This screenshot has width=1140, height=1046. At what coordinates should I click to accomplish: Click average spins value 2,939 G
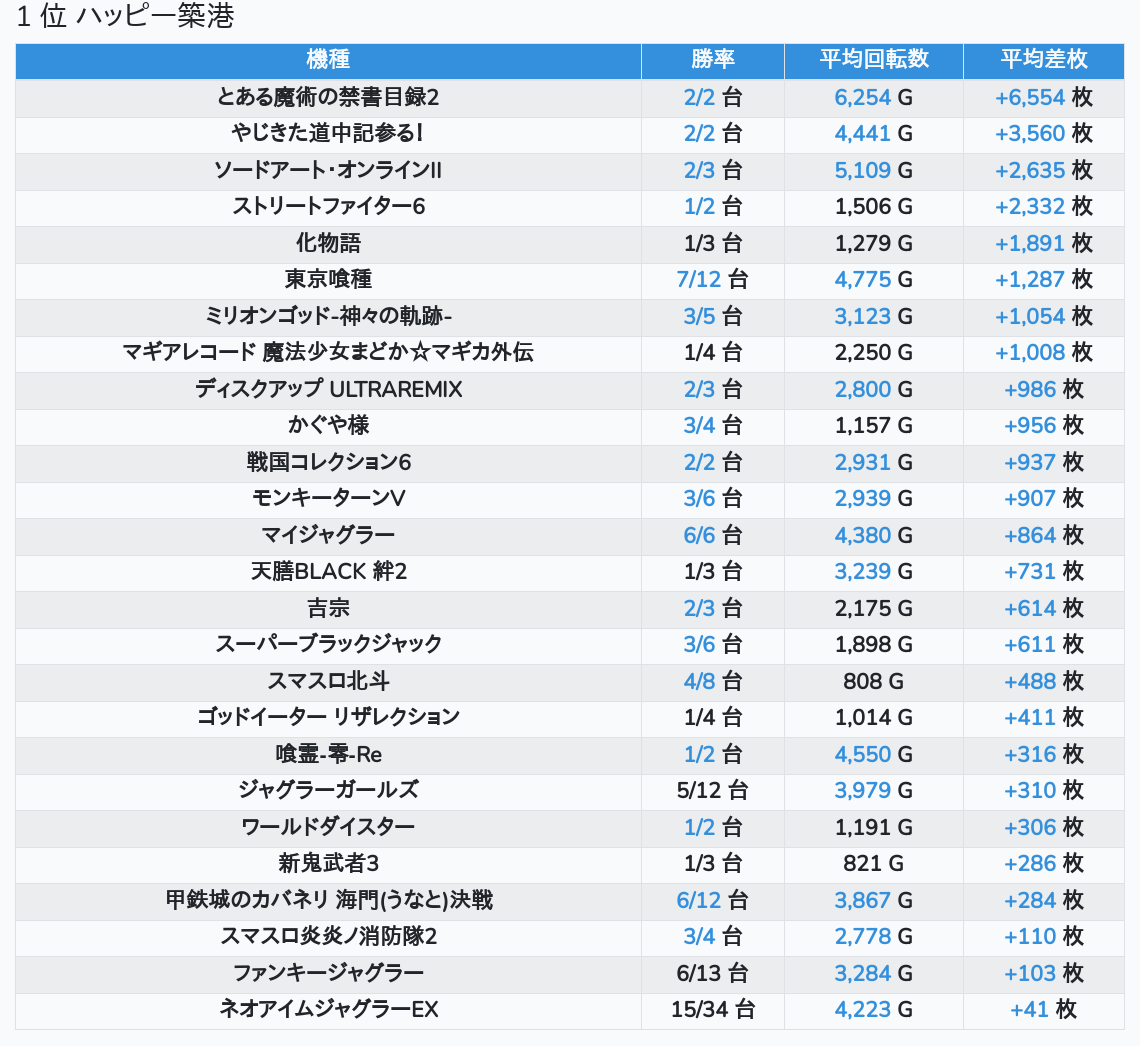(x=874, y=499)
